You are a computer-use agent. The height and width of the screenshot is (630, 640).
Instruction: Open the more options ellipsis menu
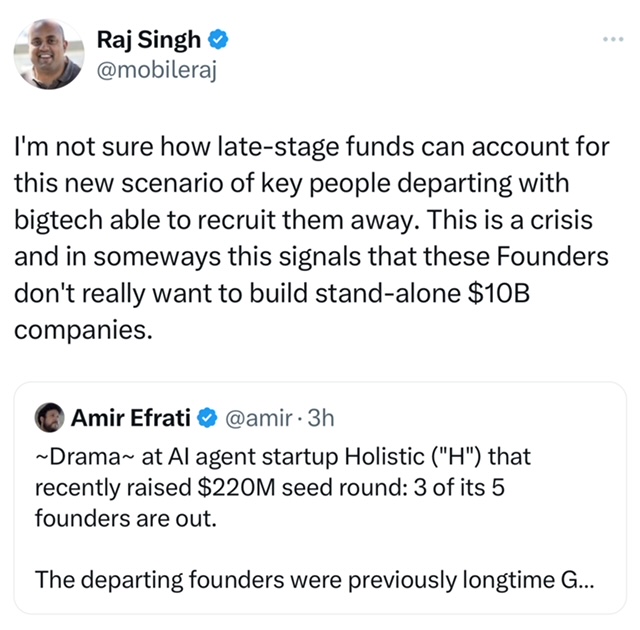coord(612,39)
